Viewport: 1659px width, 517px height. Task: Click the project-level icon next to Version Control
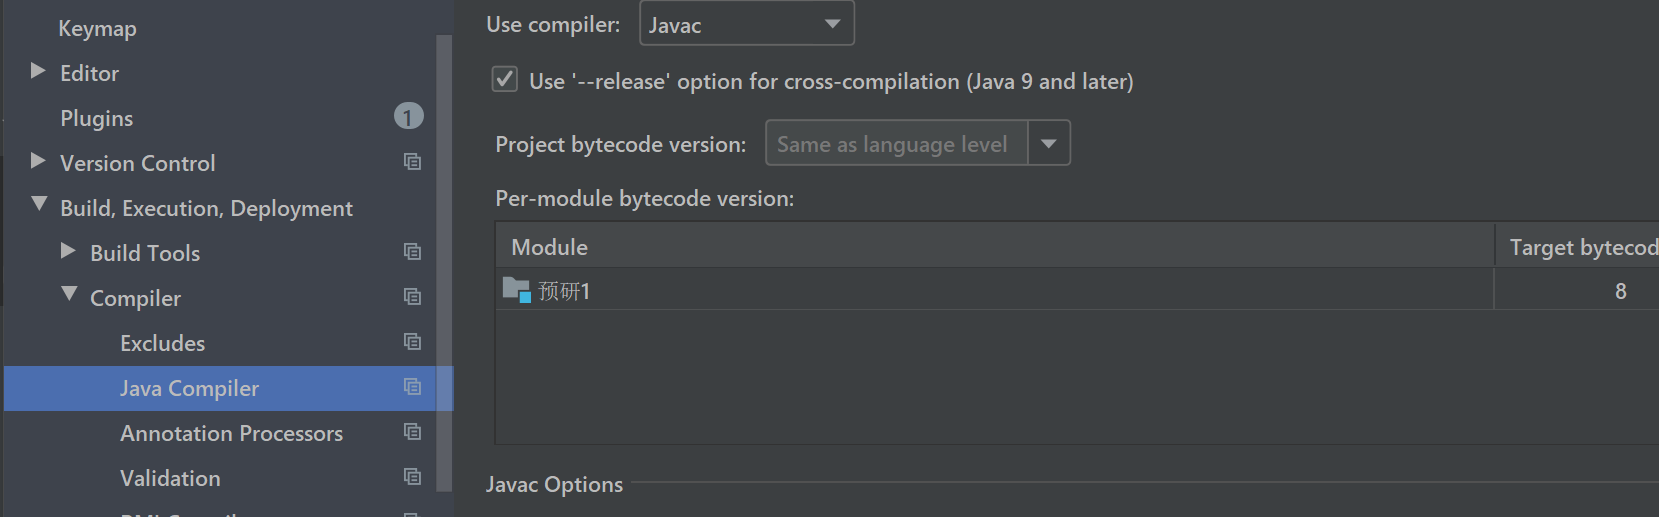[412, 162]
